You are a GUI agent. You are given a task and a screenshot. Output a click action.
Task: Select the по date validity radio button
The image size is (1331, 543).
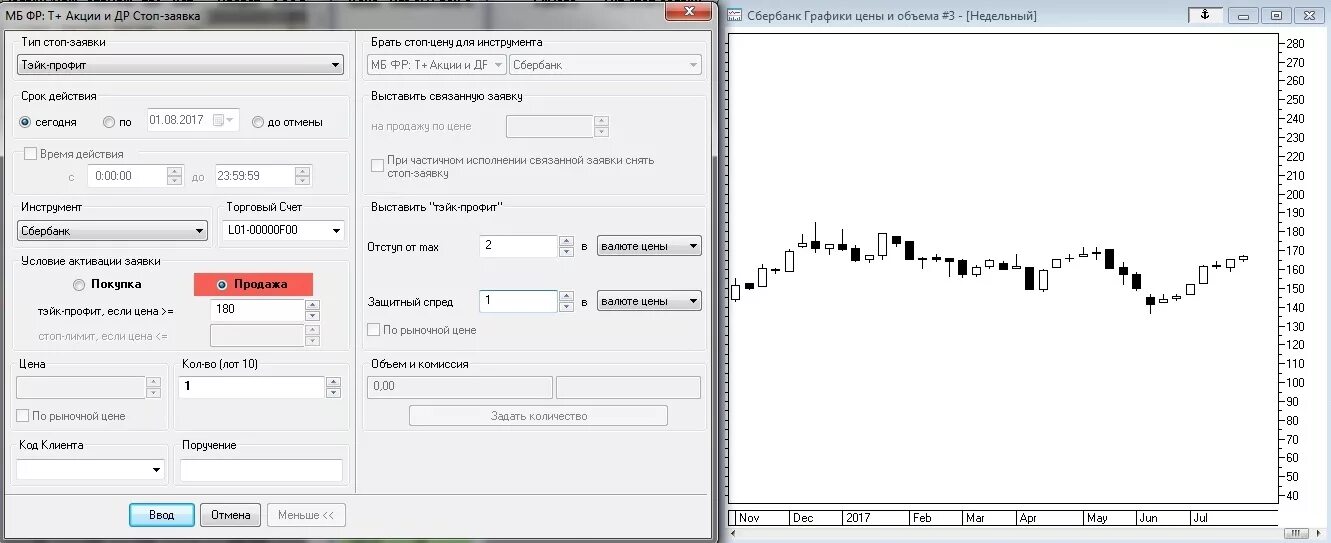[109, 122]
